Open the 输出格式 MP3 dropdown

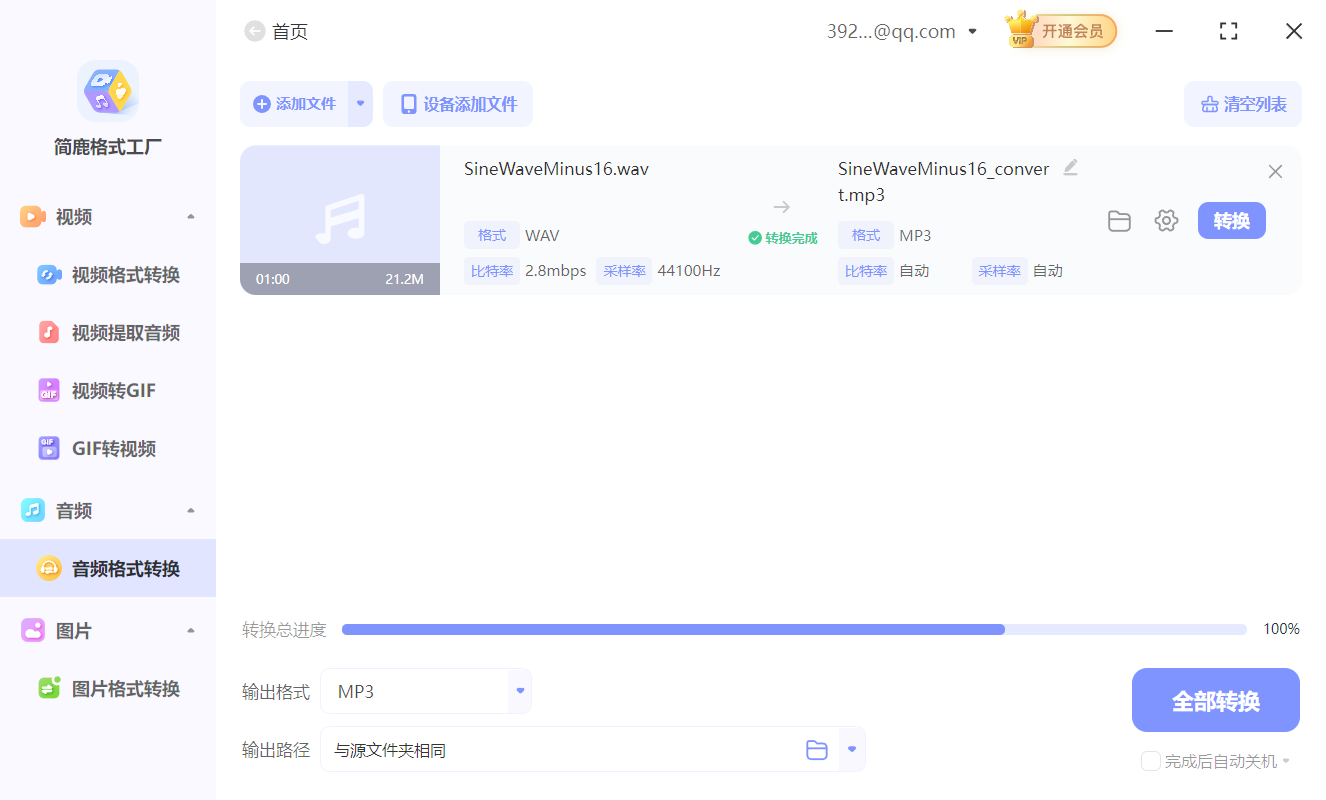click(519, 690)
